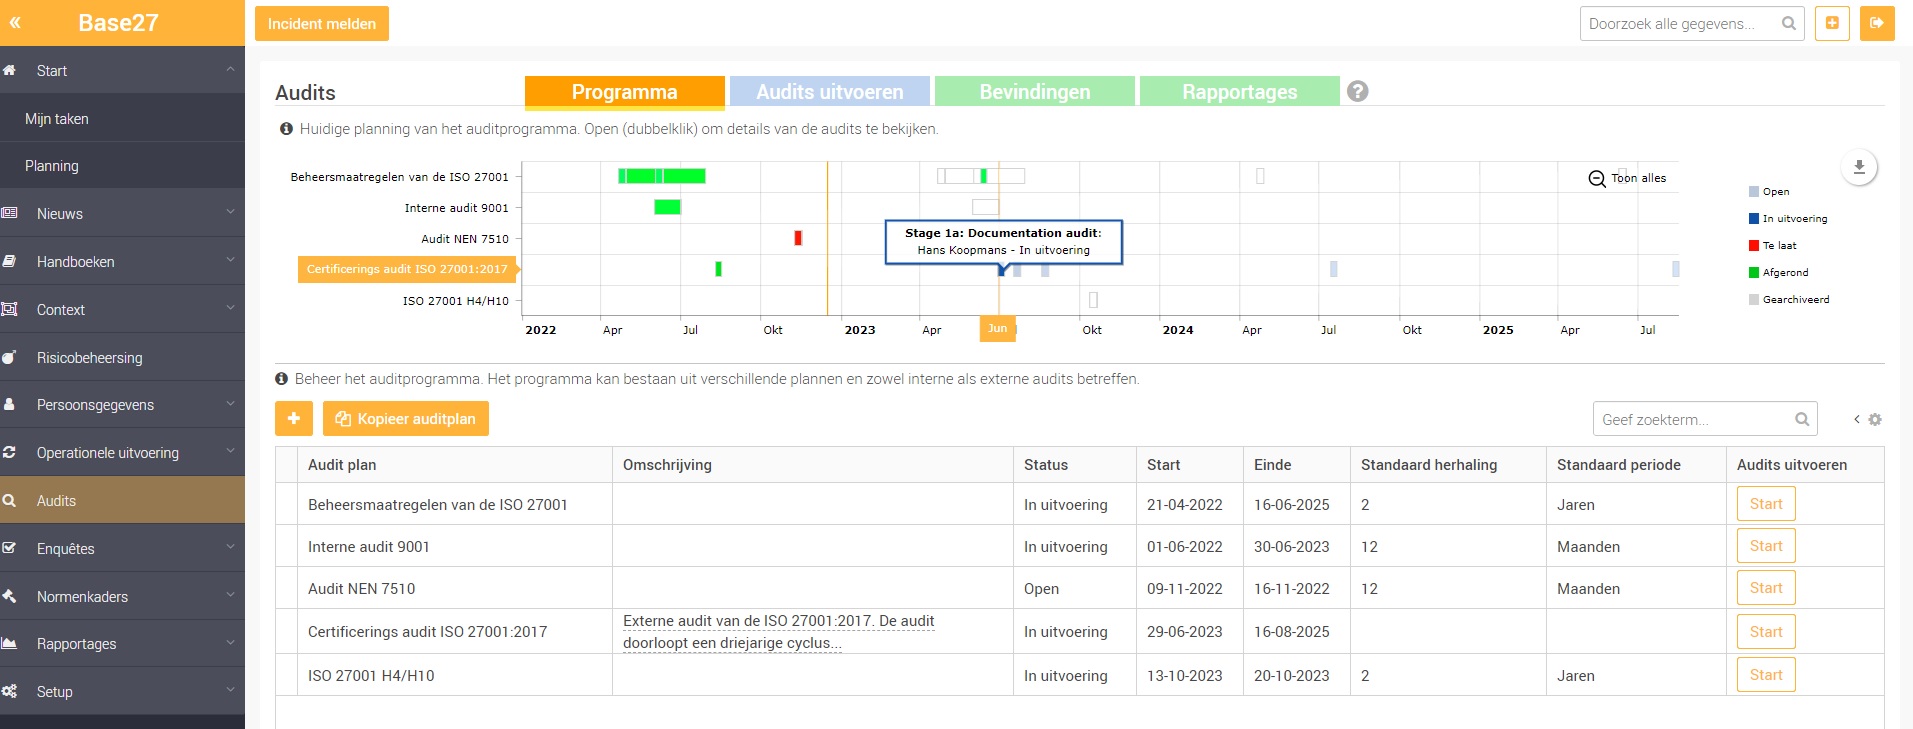Click the orange plus icon in the top bar
This screenshot has height=729, width=1913.
click(1832, 23)
